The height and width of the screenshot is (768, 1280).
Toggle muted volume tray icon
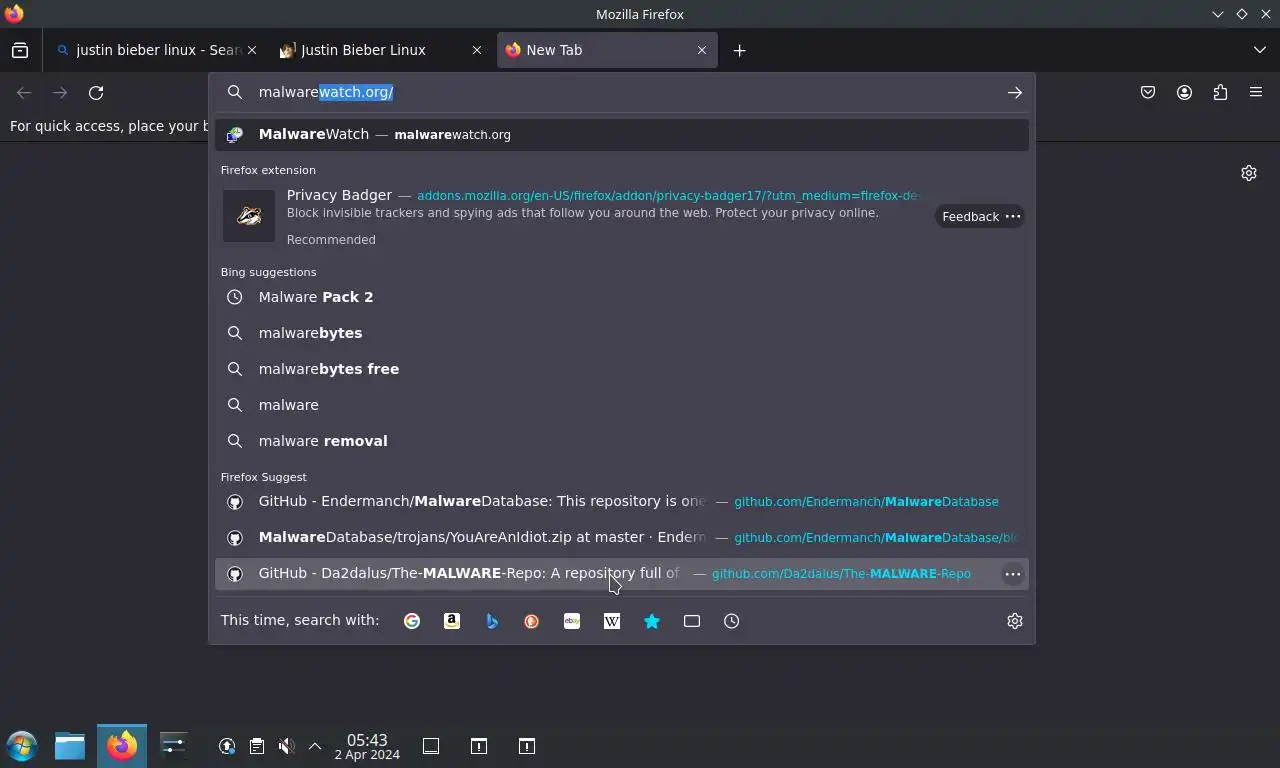click(286, 746)
